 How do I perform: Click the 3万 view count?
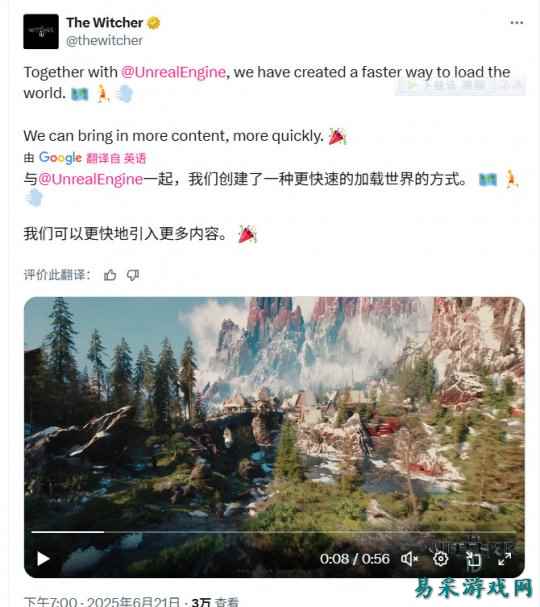pyautogui.click(x=215, y=602)
